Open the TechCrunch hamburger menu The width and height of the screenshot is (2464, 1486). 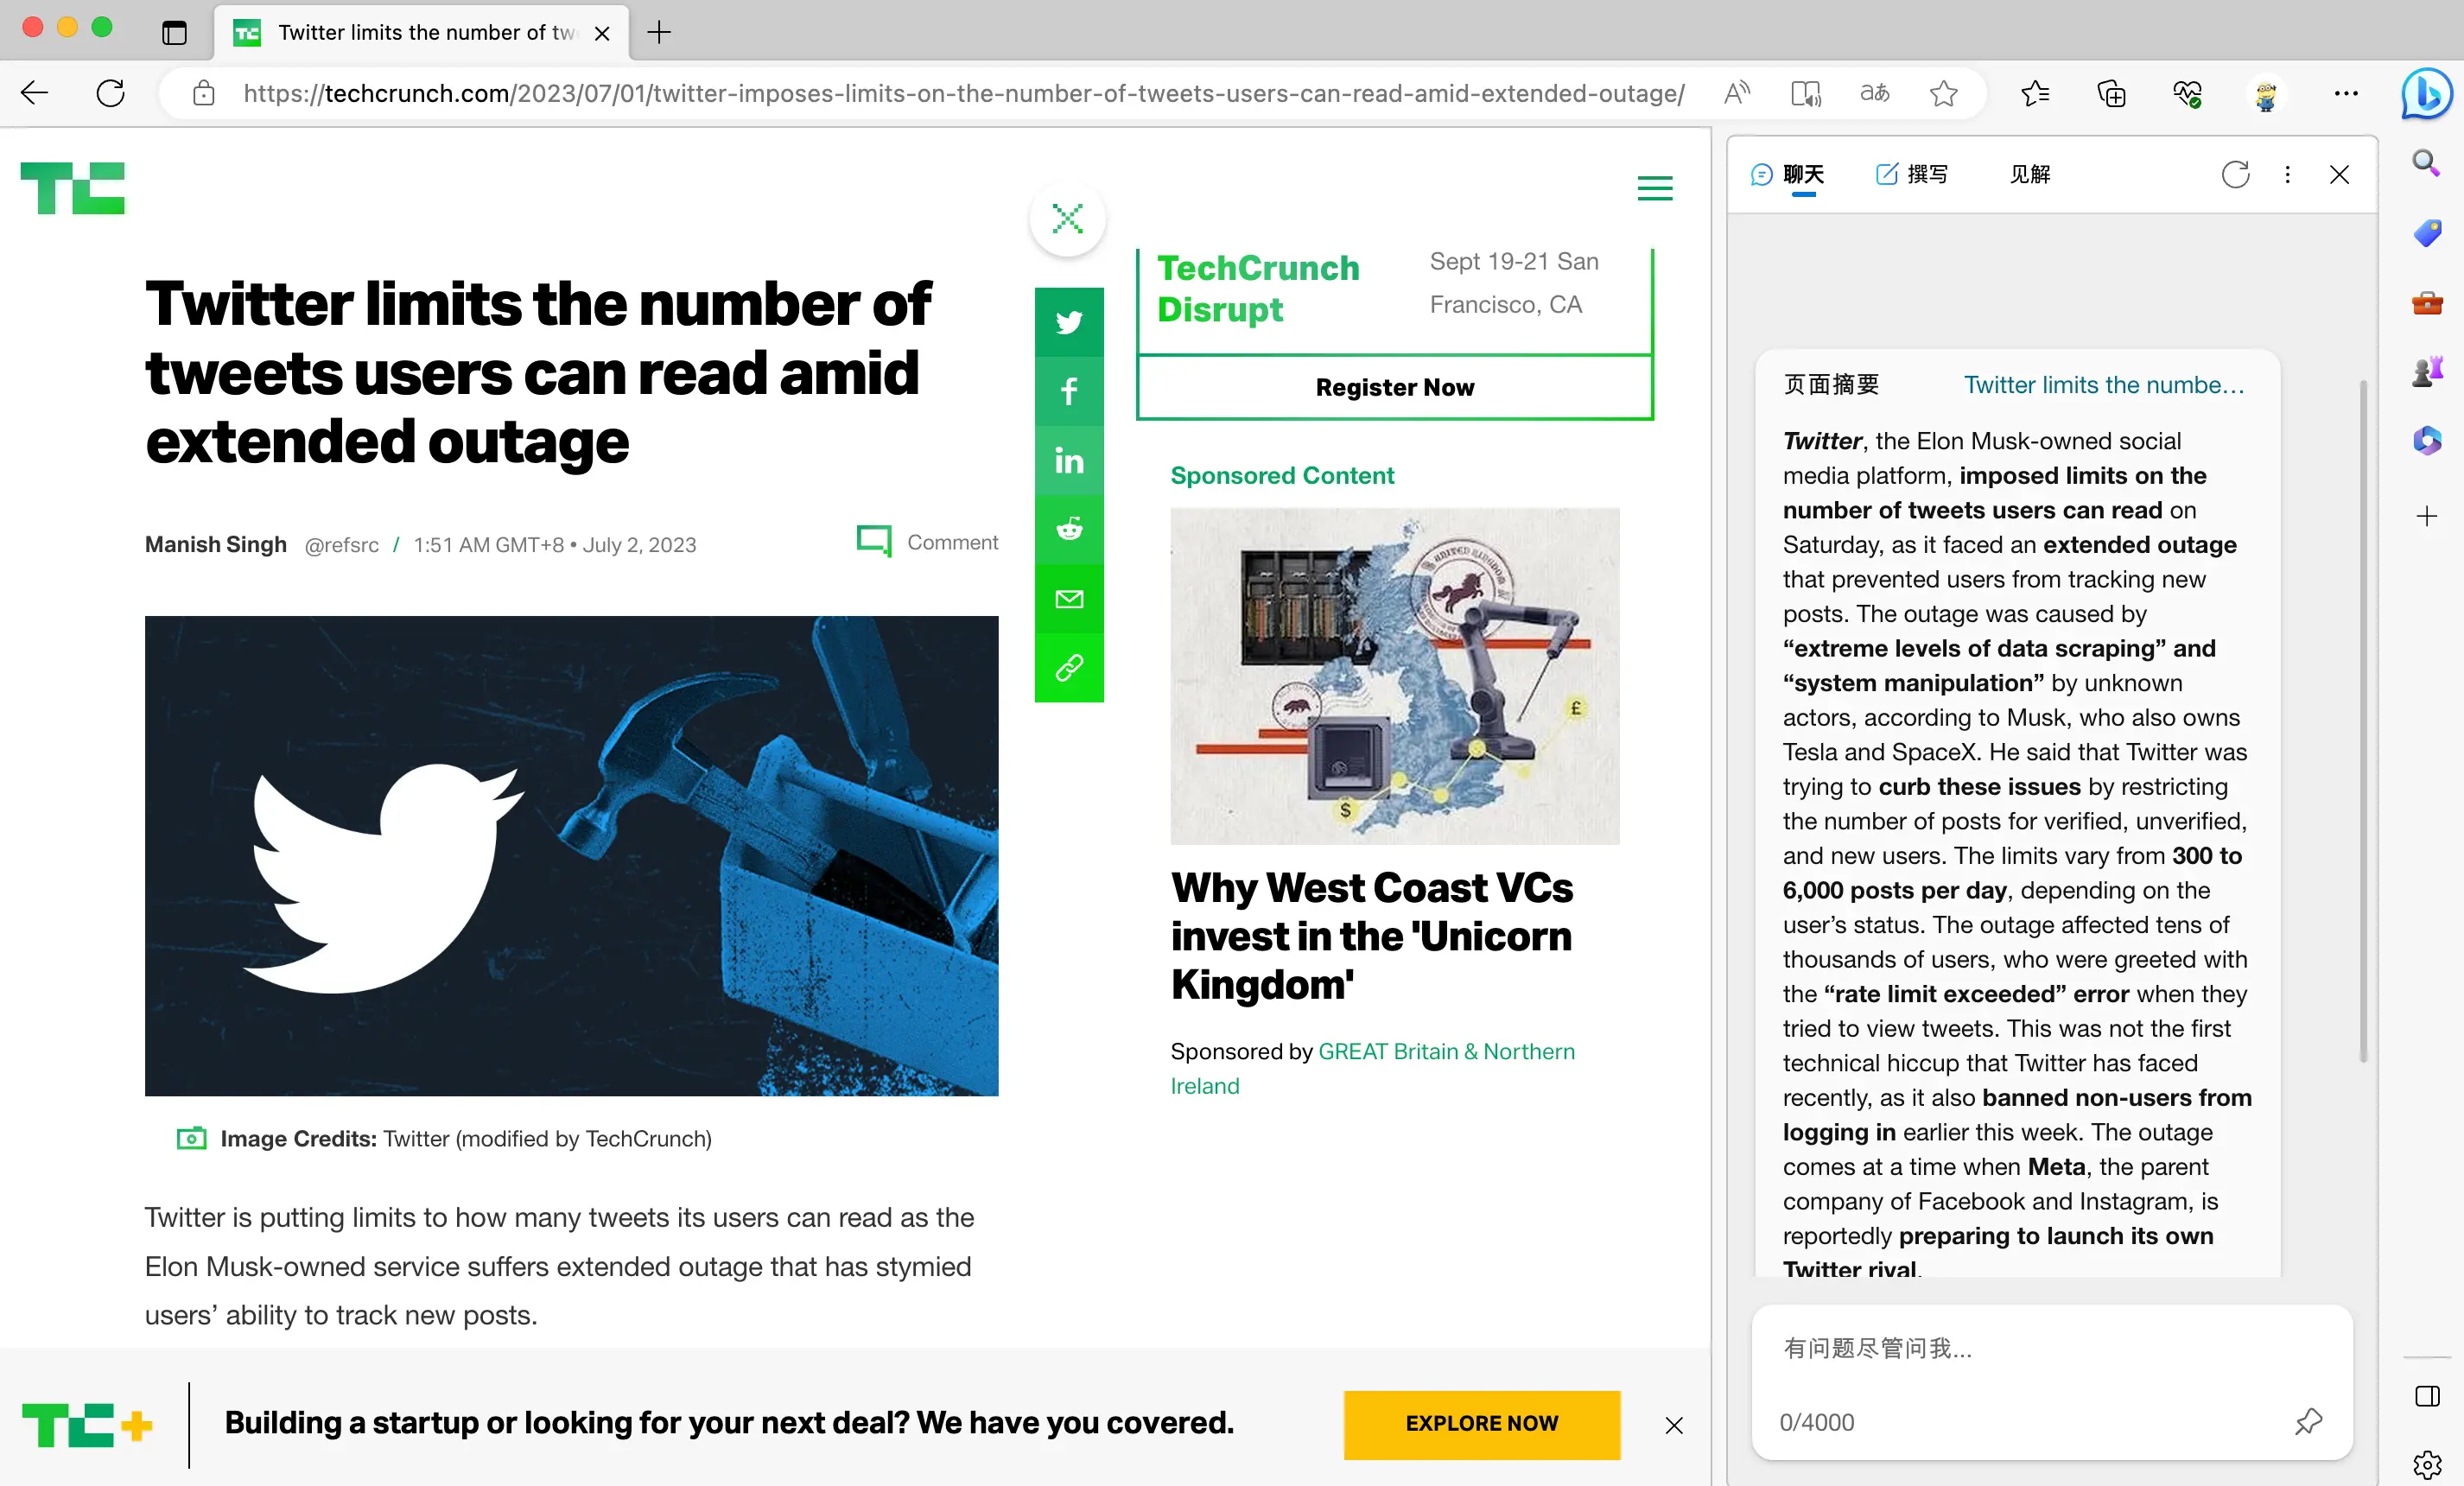pyautogui.click(x=1655, y=188)
